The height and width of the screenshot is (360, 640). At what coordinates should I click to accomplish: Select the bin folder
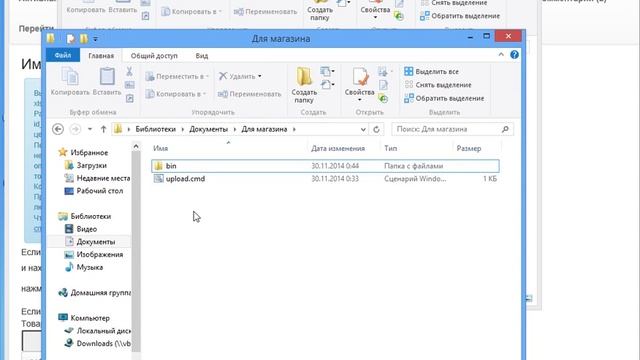(x=325, y=166)
